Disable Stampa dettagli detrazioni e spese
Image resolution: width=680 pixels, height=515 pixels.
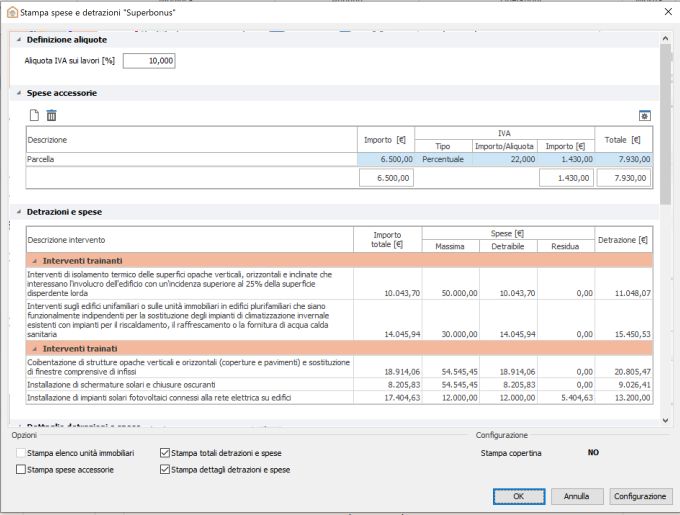pos(165,469)
